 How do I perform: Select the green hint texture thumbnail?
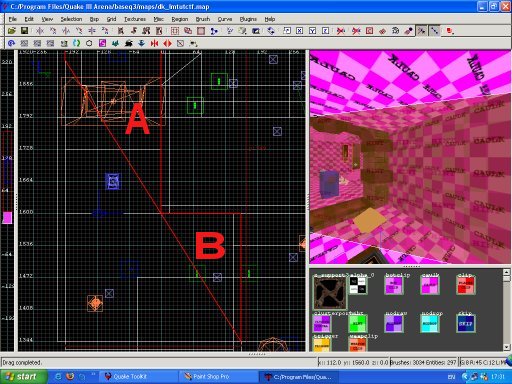pyautogui.click(x=358, y=324)
